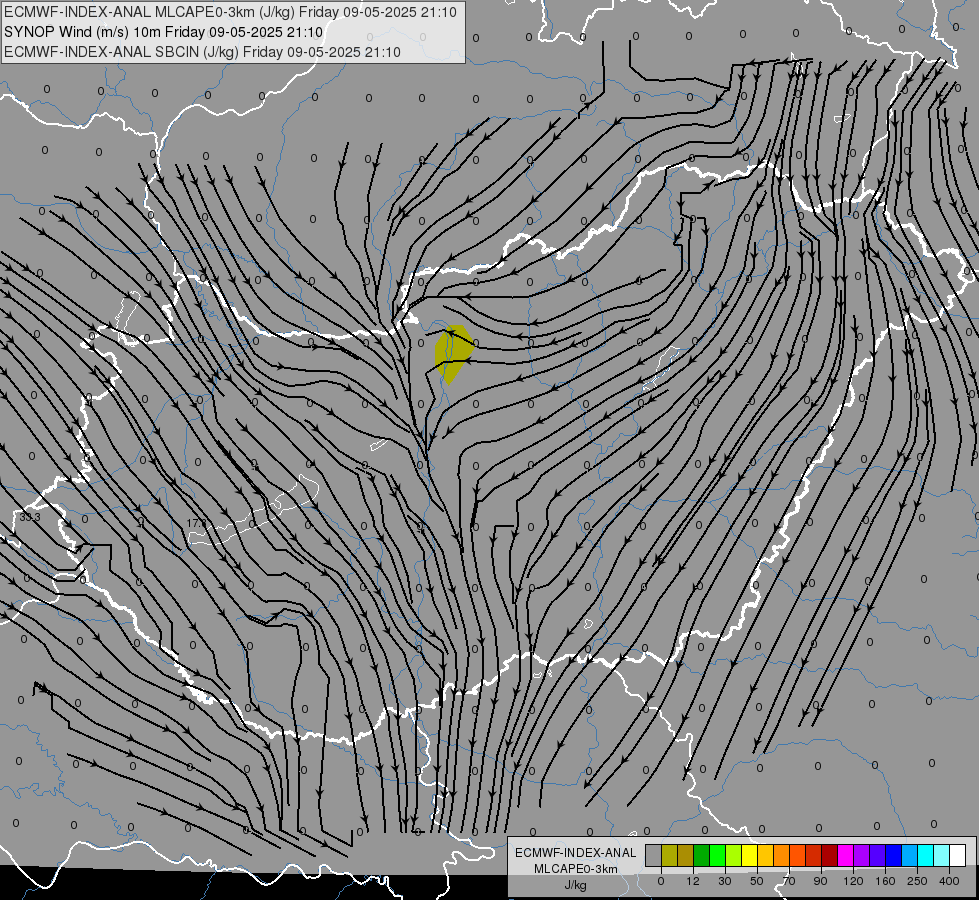Click the dark green legend swatch at 12
The image size is (979, 900).
(702, 855)
